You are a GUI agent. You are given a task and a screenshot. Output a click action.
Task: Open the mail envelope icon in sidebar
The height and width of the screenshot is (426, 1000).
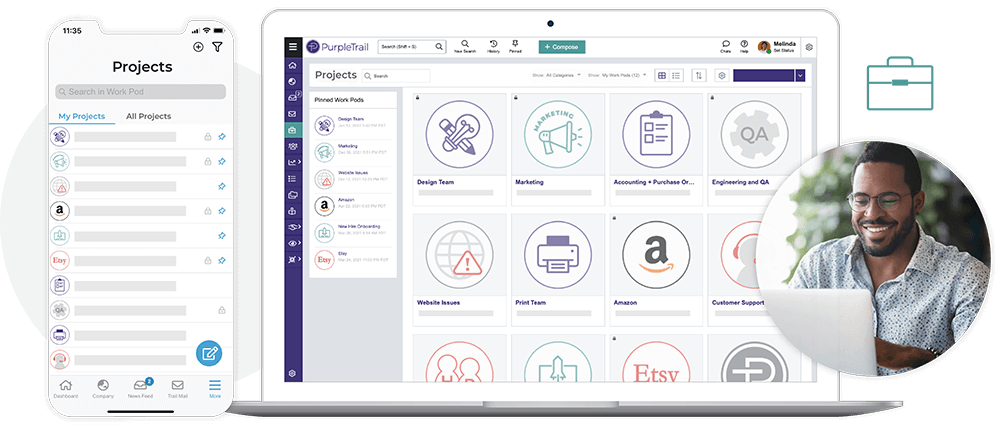pos(293,114)
